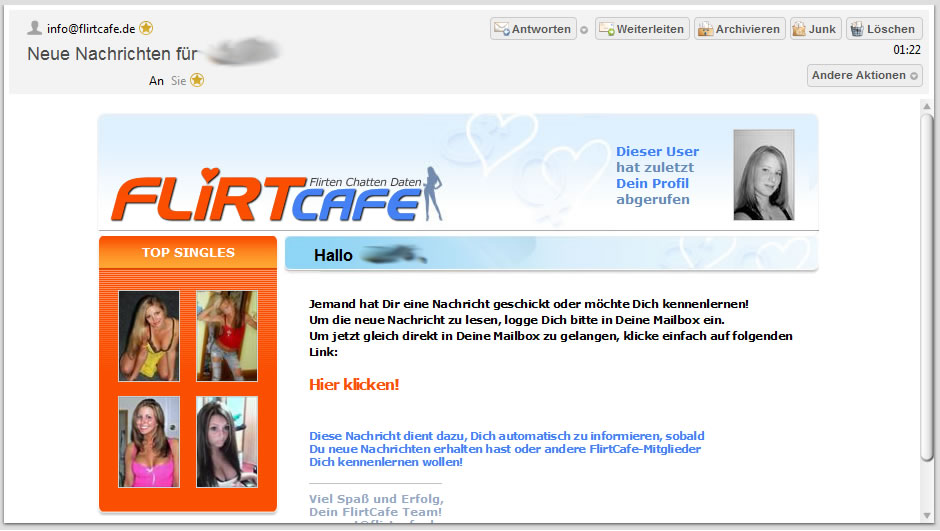
Task: Click the recipient label 'Sie'
Action: click(178, 81)
